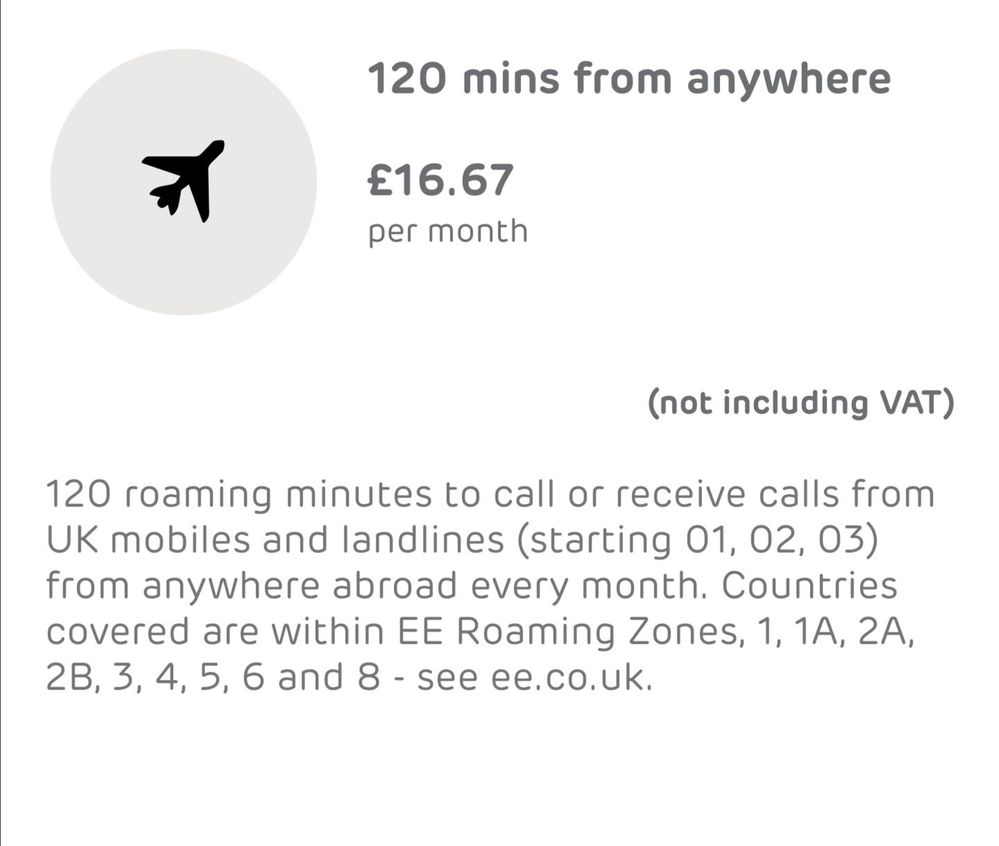Click the word "anywhere" in the title
The image size is (999, 846).
point(788,79)
